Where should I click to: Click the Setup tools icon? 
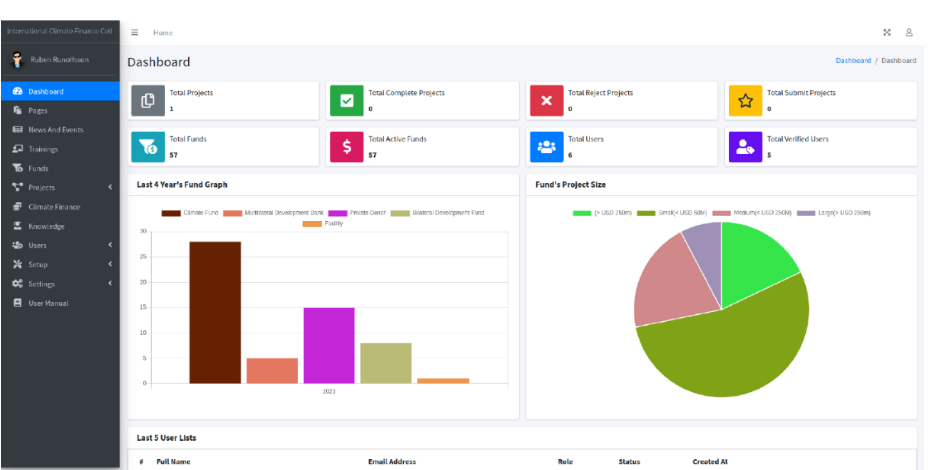pos(17,264)
